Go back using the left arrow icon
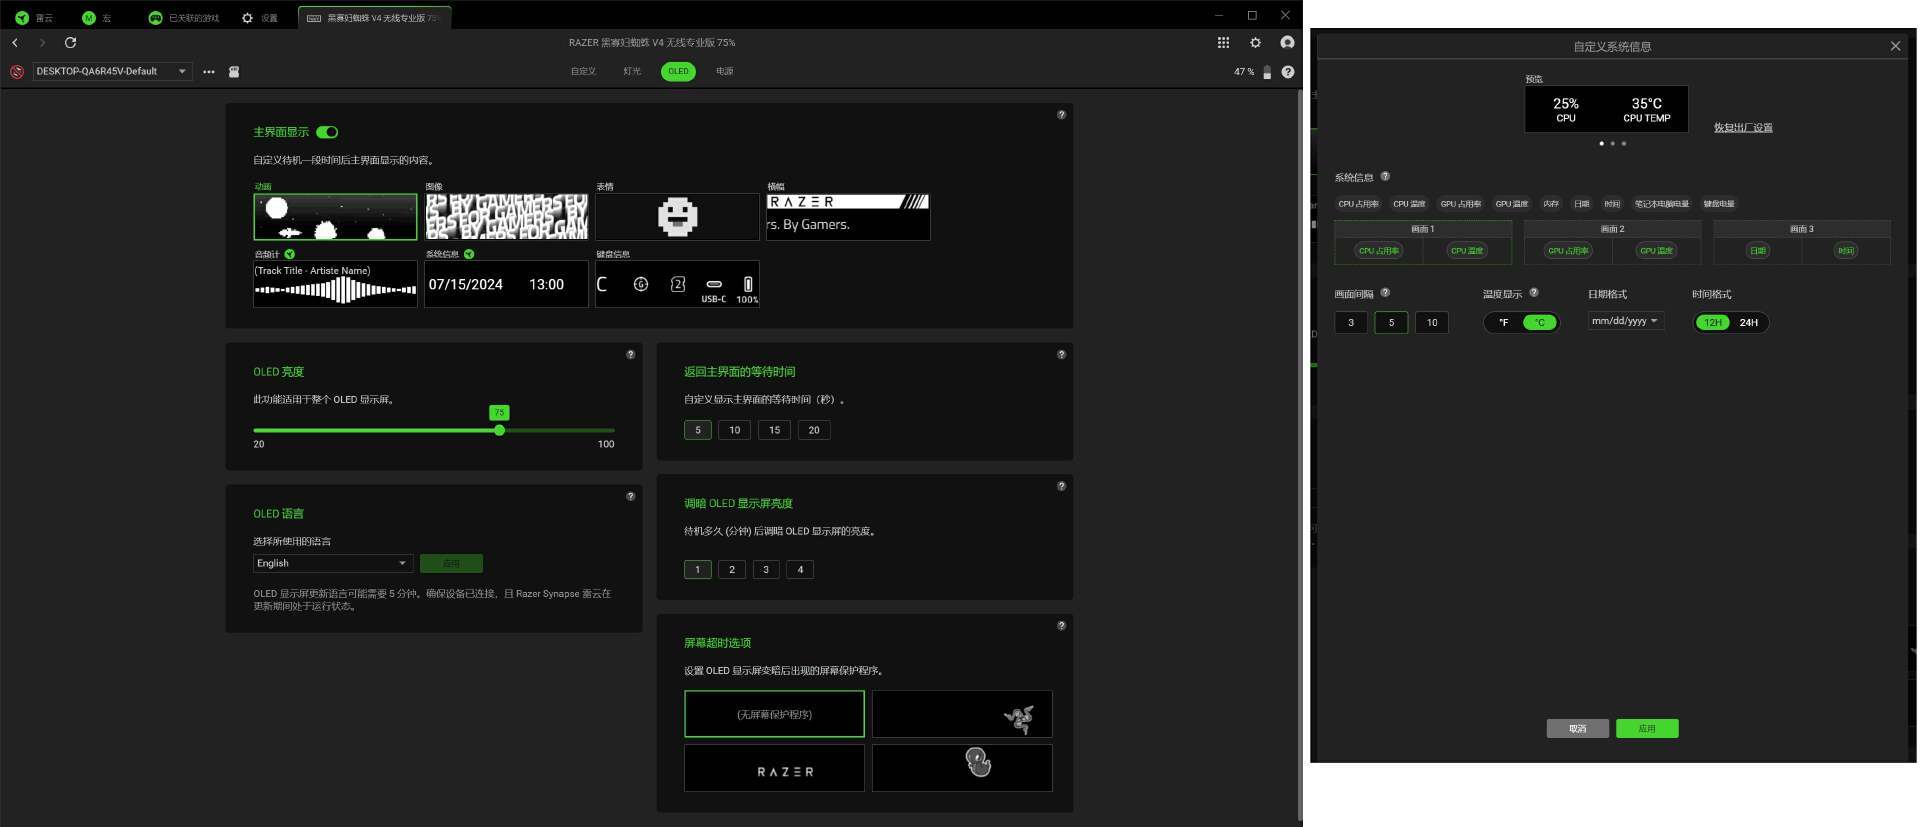Image resolution: width=1920 pixels, height=827 pixels. click(x=15, y=43)
